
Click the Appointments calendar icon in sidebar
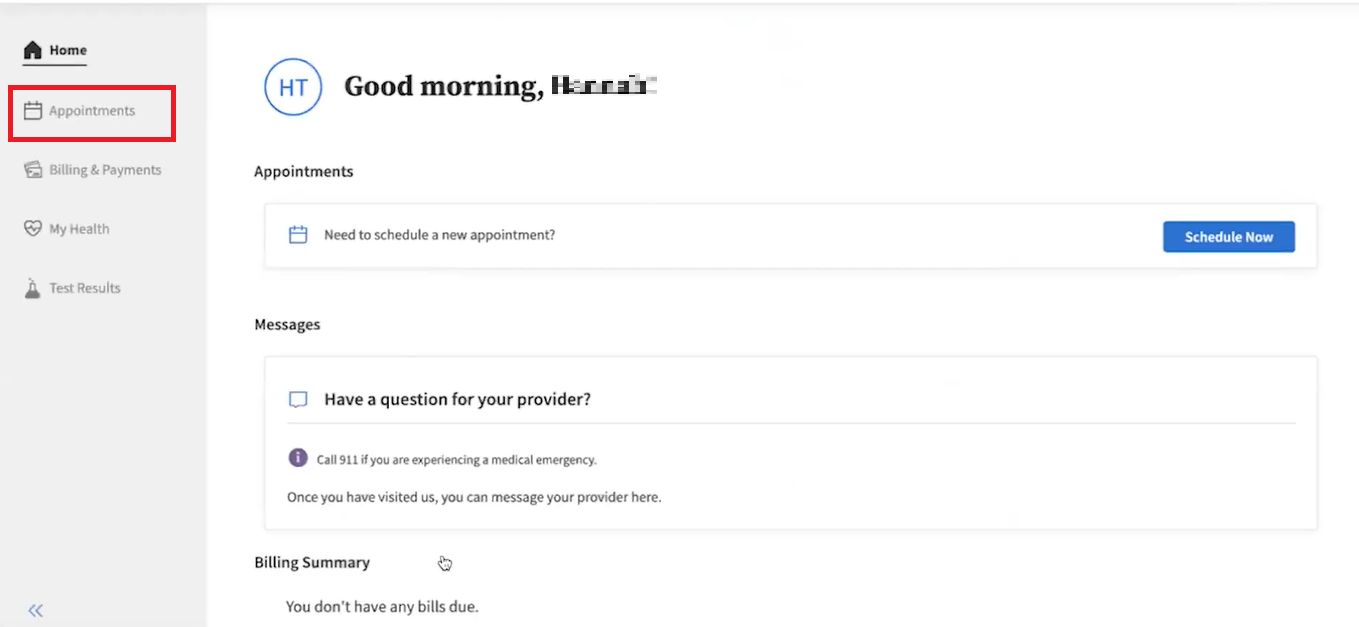(x=33, y=111)
